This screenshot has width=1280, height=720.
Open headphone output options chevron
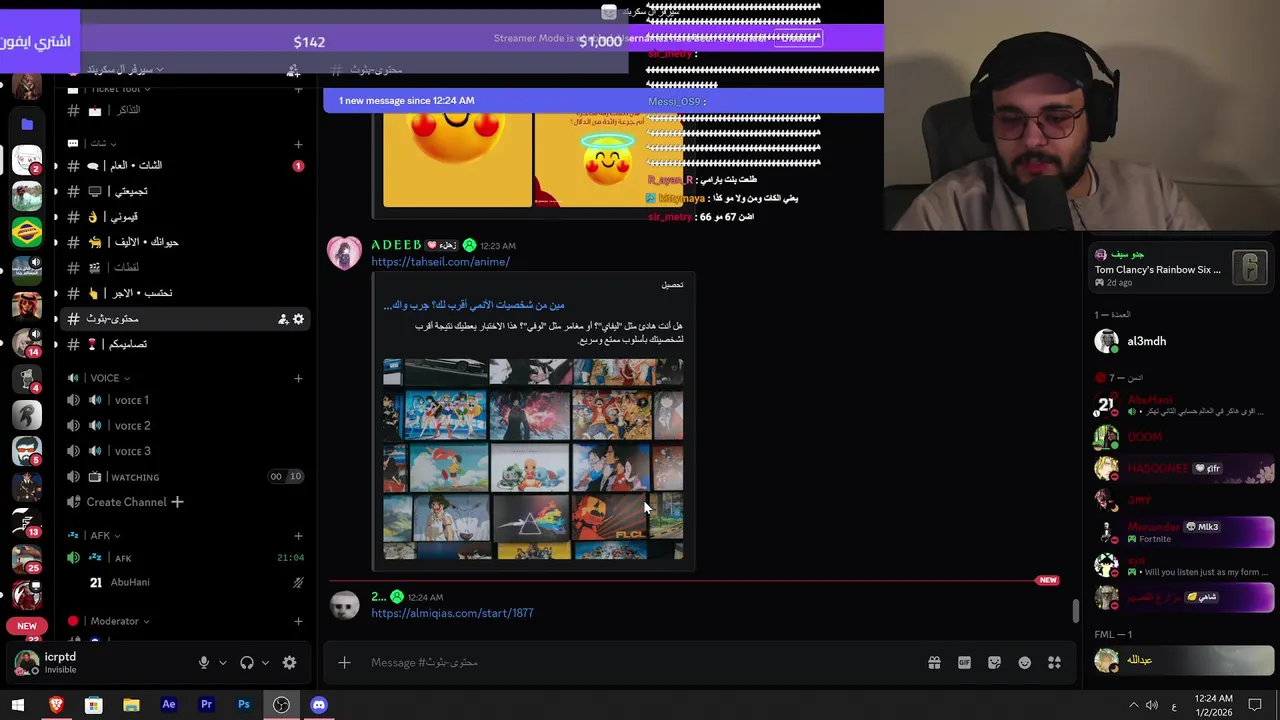(x=265, y=662)
